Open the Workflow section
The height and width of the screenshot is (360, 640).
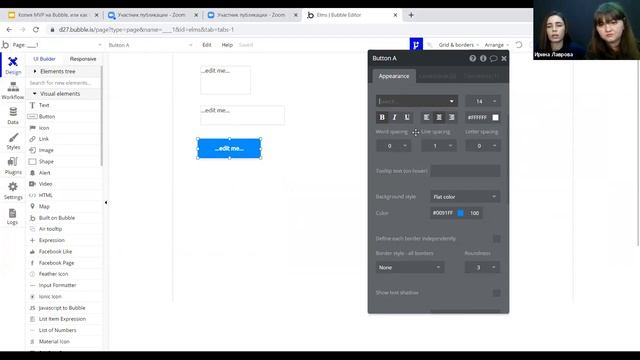point(13,91)
